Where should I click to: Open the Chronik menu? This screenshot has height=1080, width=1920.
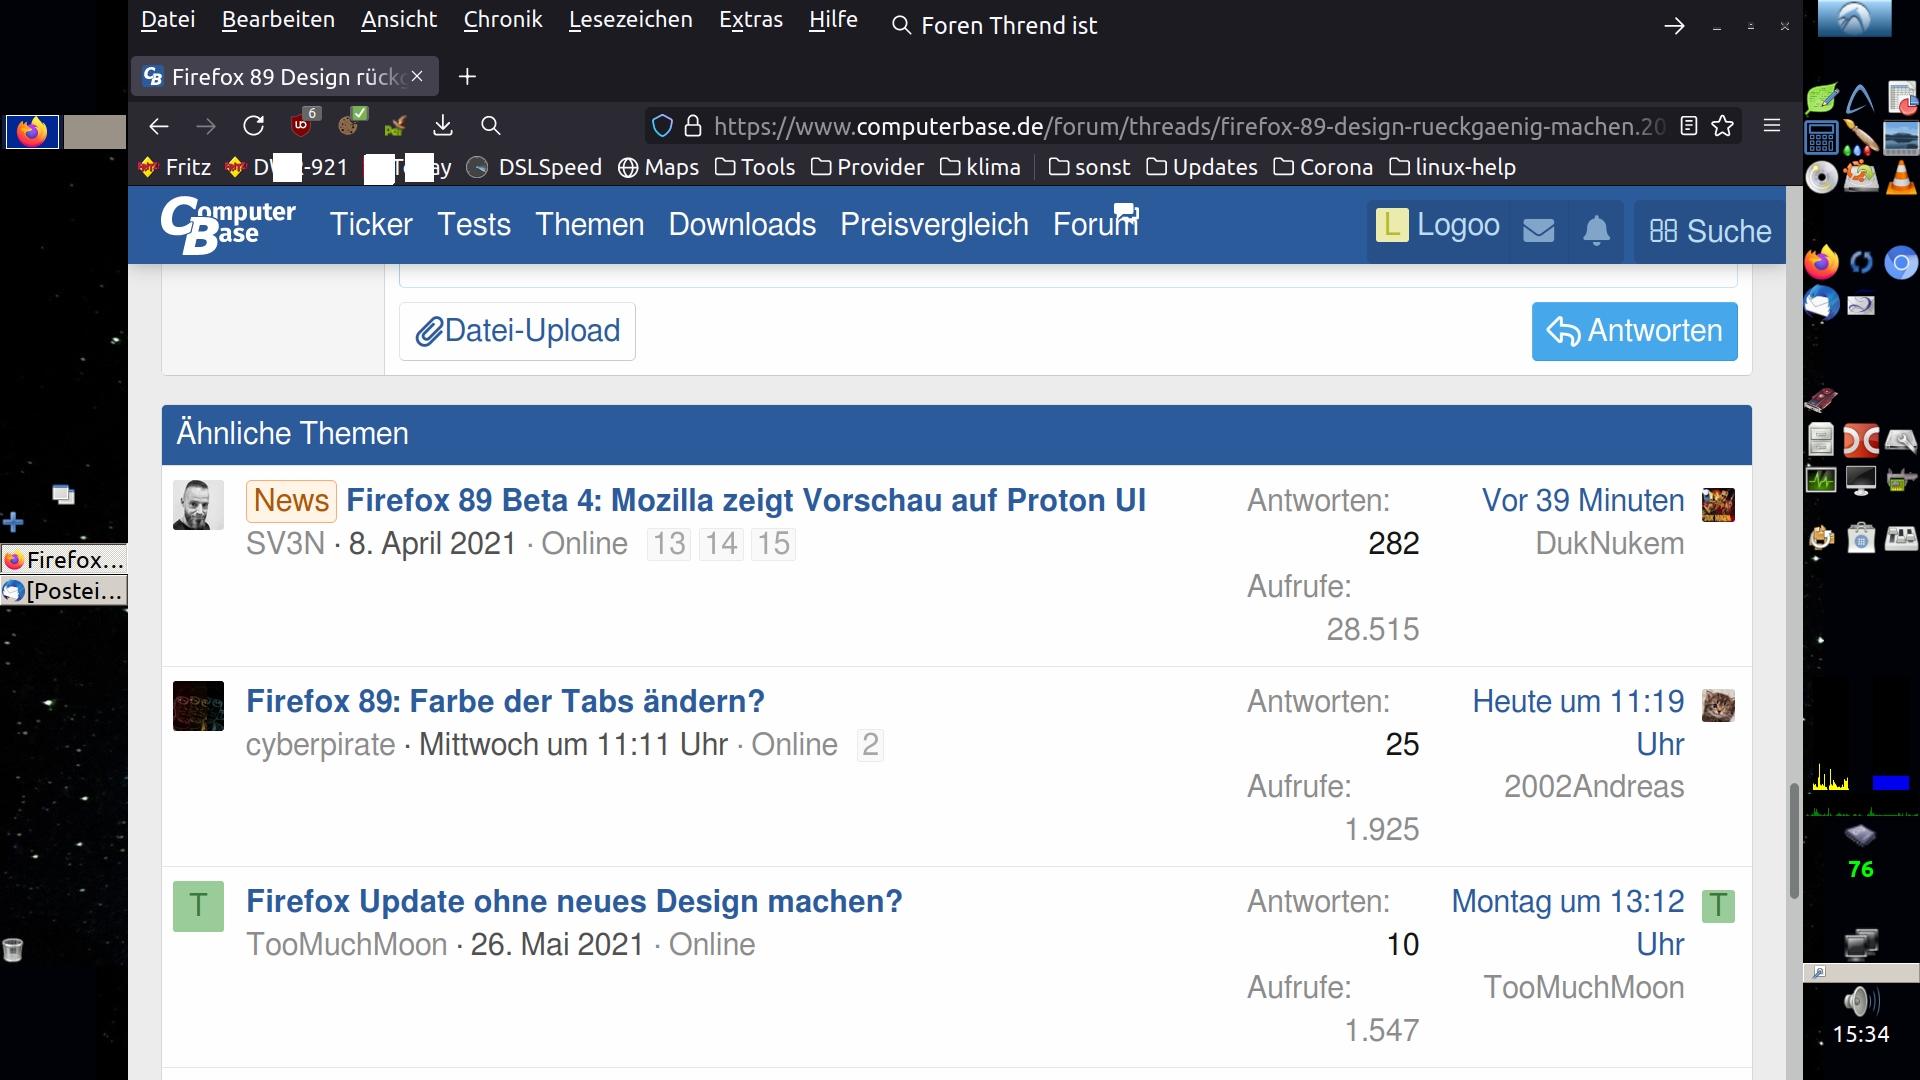502,20
